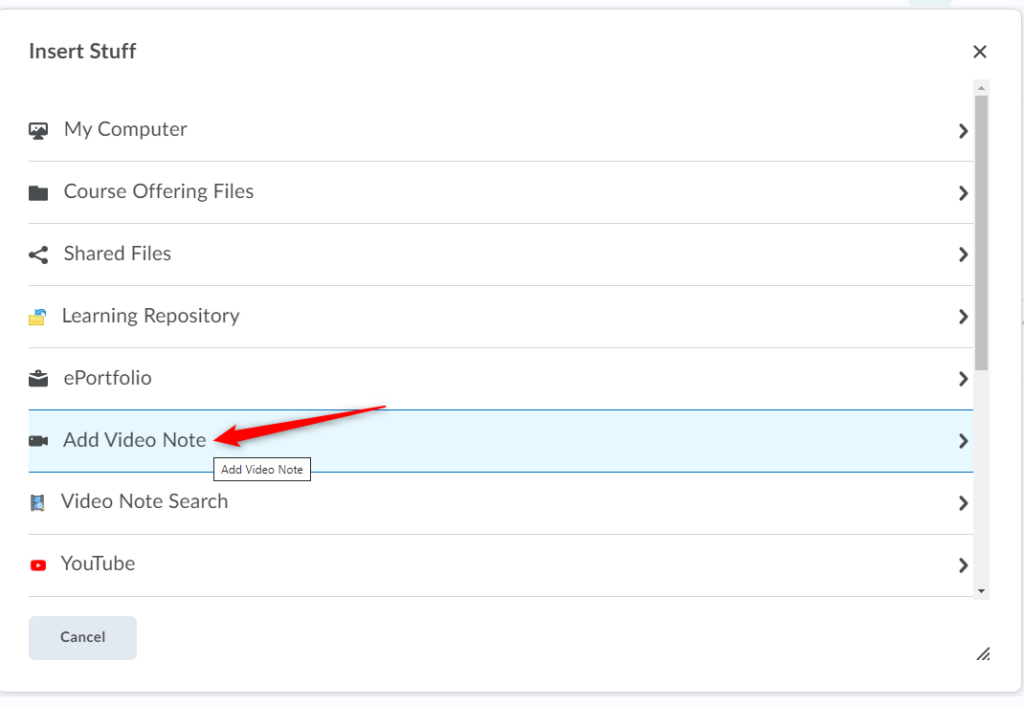This screenshot has width=1024, height=707.
Task: Open the chevron beside Learning Repository
Action: (x=963, y=317)
